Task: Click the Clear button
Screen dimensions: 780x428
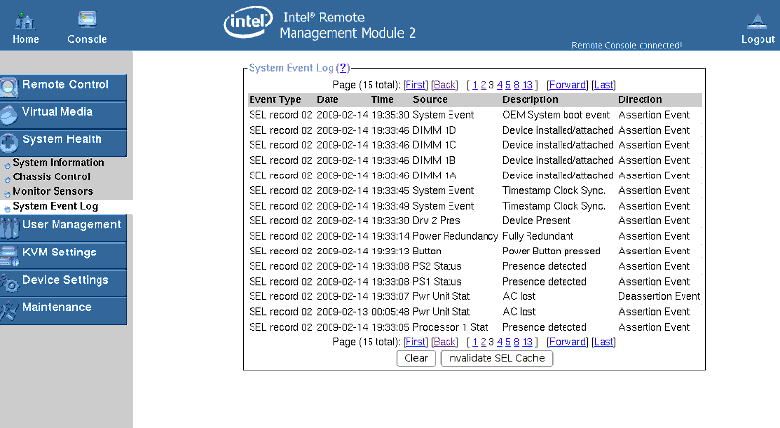Action: (x=416, y=358)
